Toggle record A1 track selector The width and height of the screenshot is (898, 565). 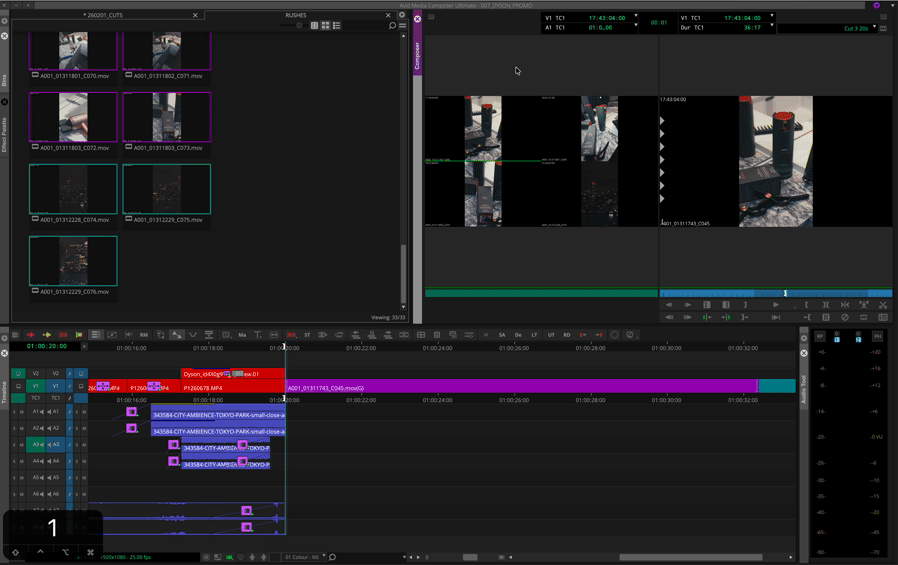[56, 411]
